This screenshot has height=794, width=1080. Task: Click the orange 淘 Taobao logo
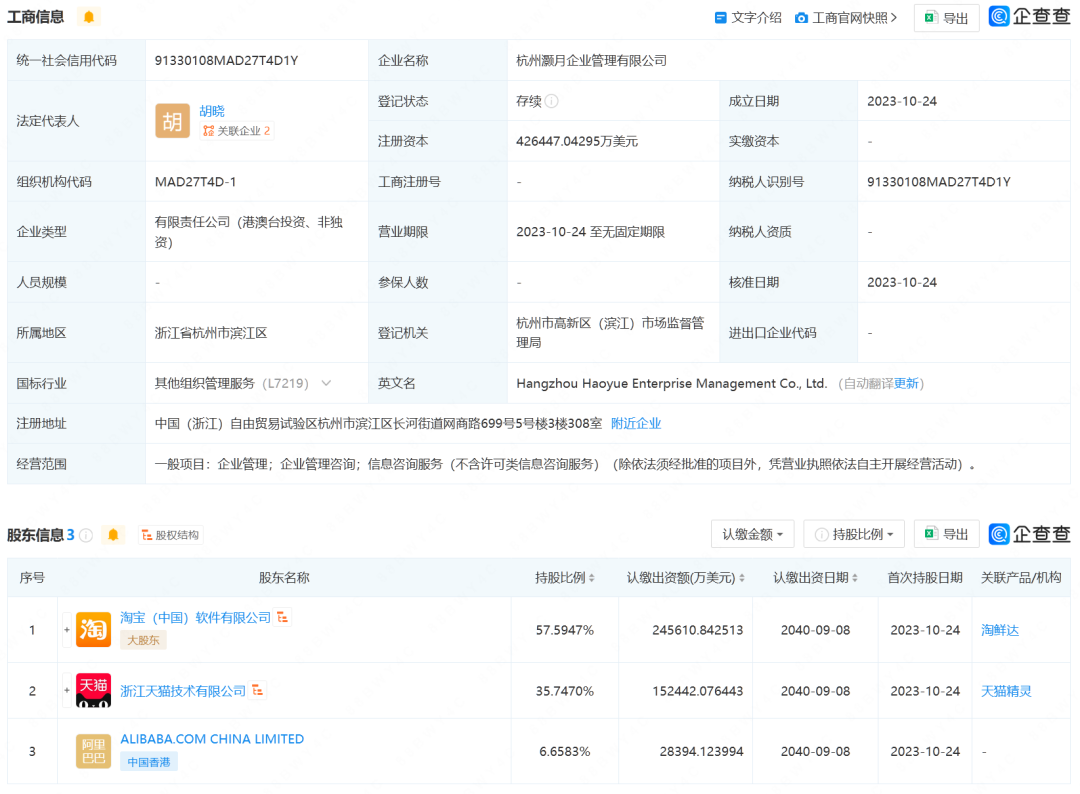[93, 629]
